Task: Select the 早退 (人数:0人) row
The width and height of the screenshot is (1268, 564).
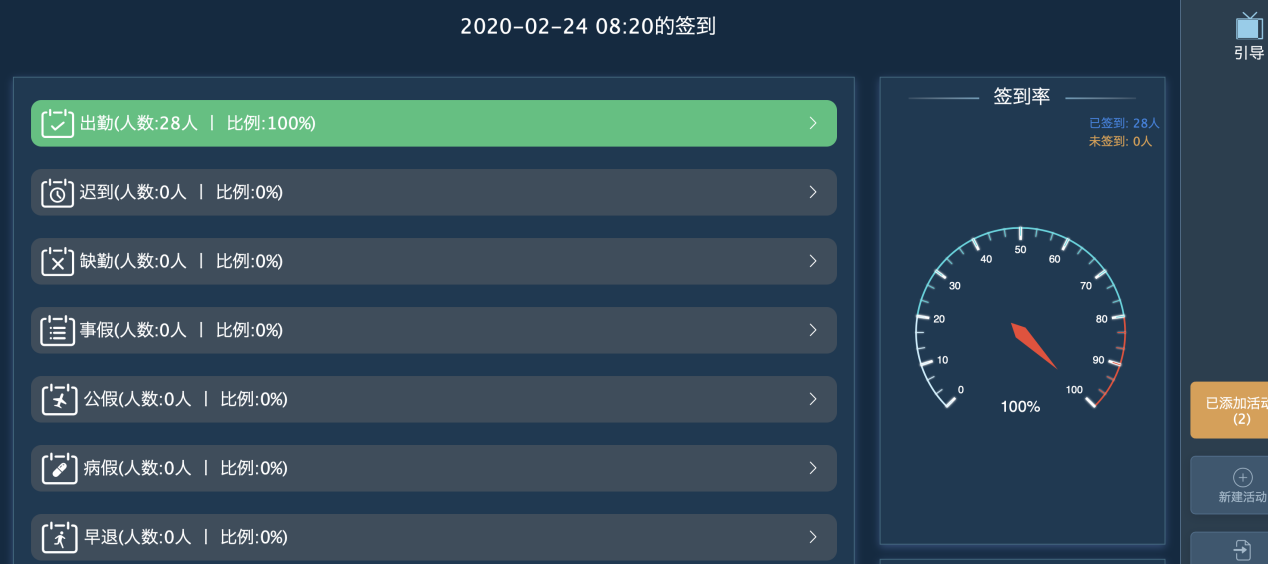Action: 434,538
